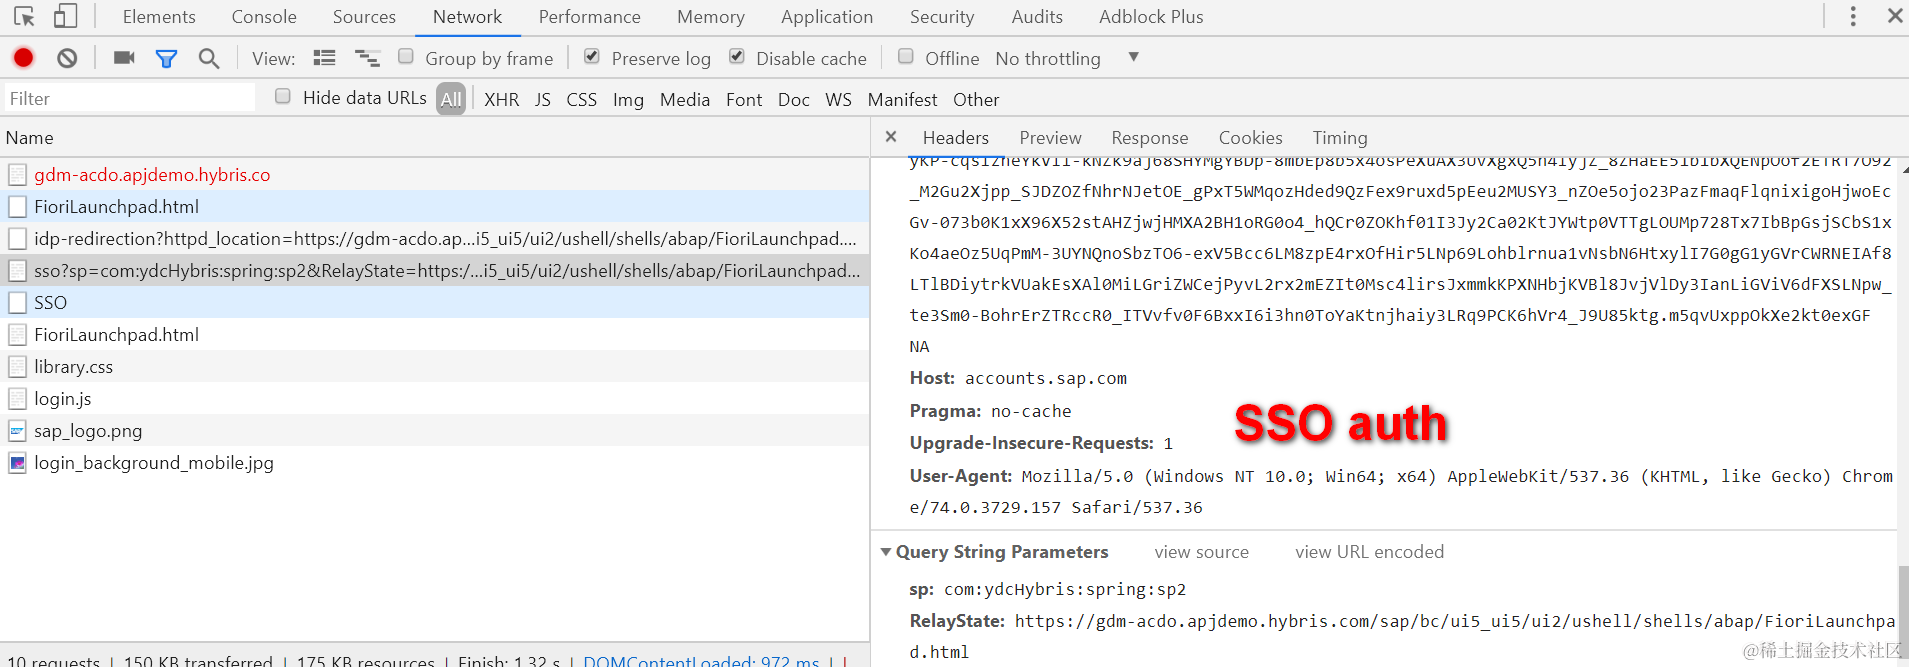Select the library.css request row

435,367
